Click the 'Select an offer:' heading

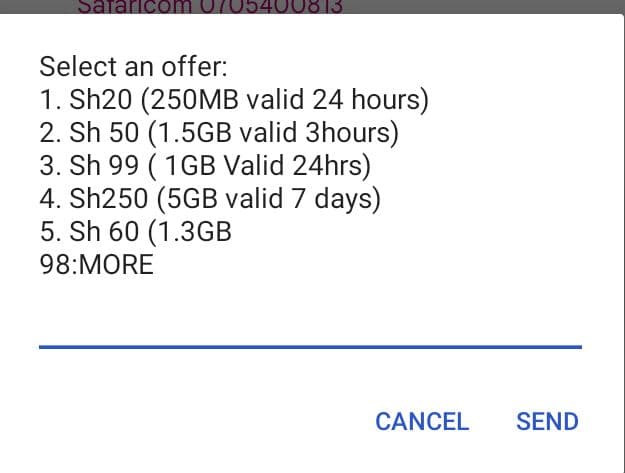click(x=134, y=68)
